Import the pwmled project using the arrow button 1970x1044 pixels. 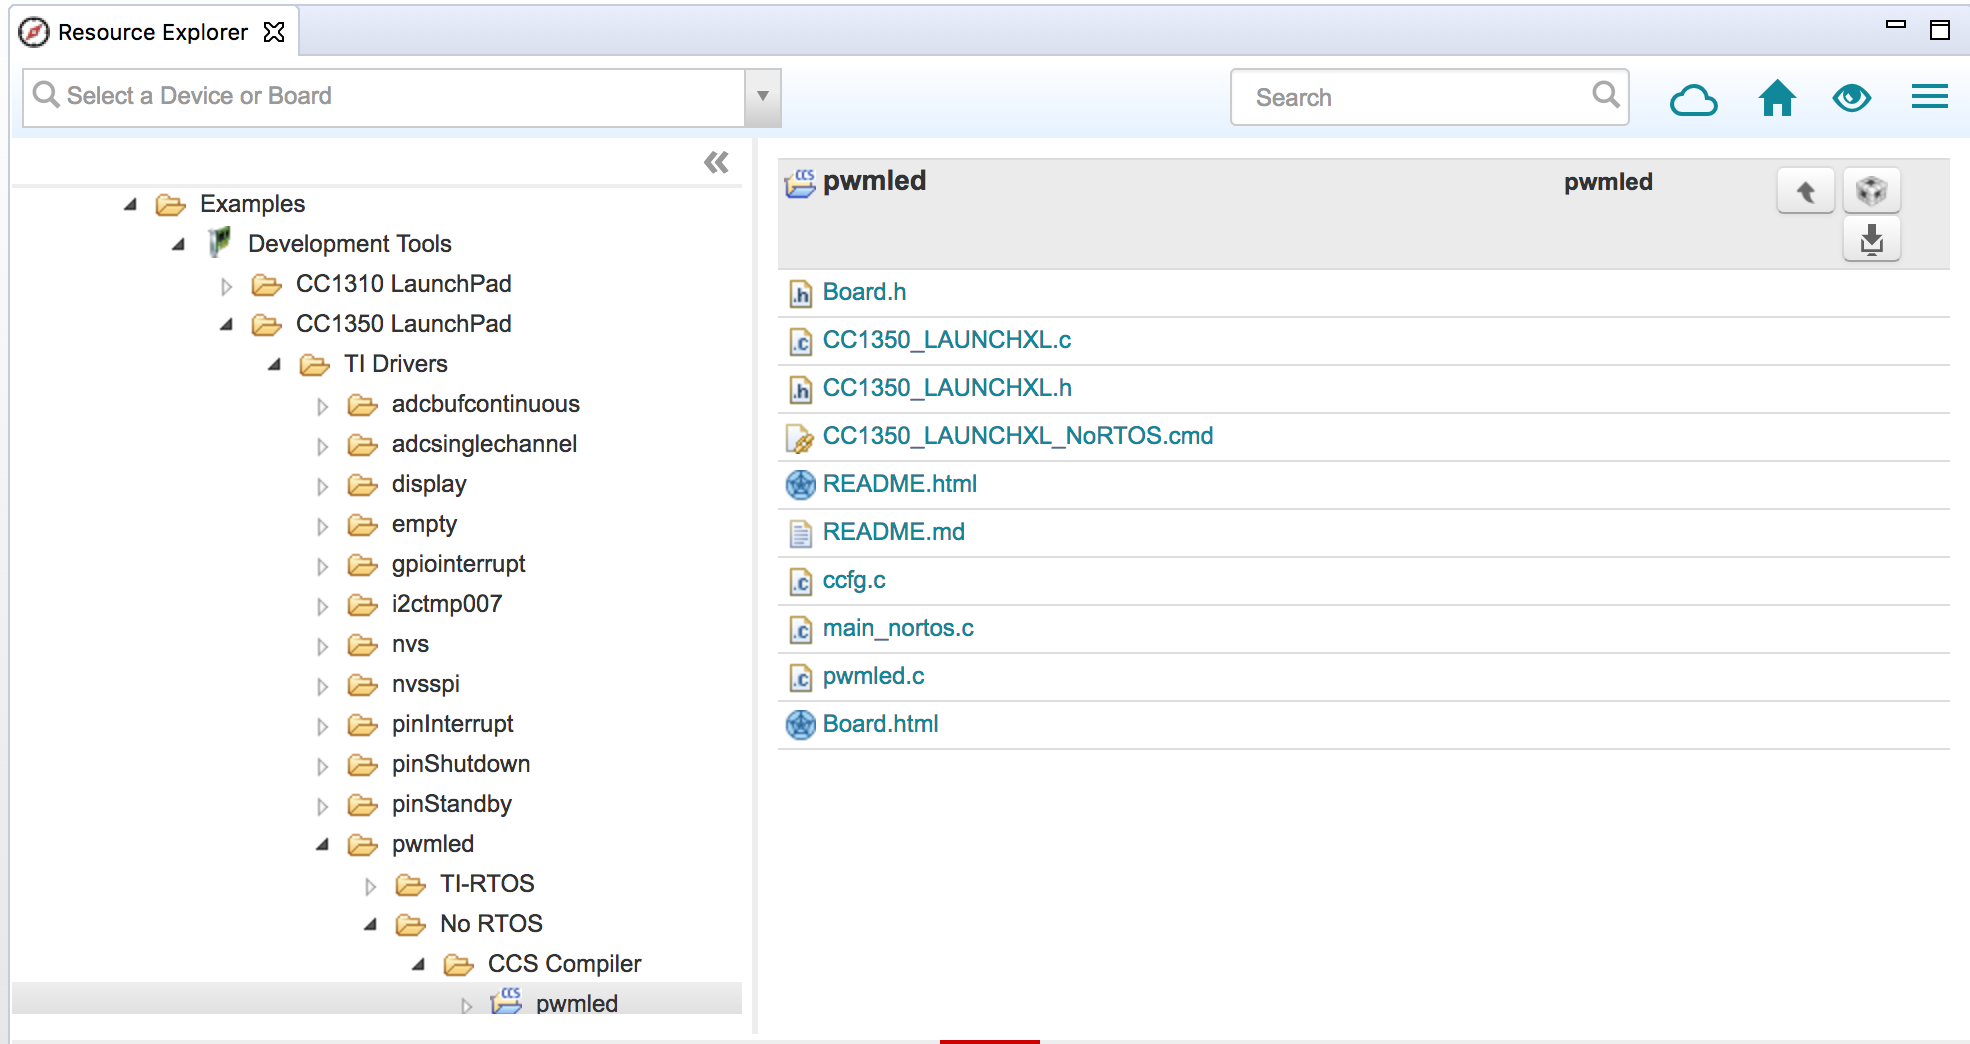[x=1805, y=190]
